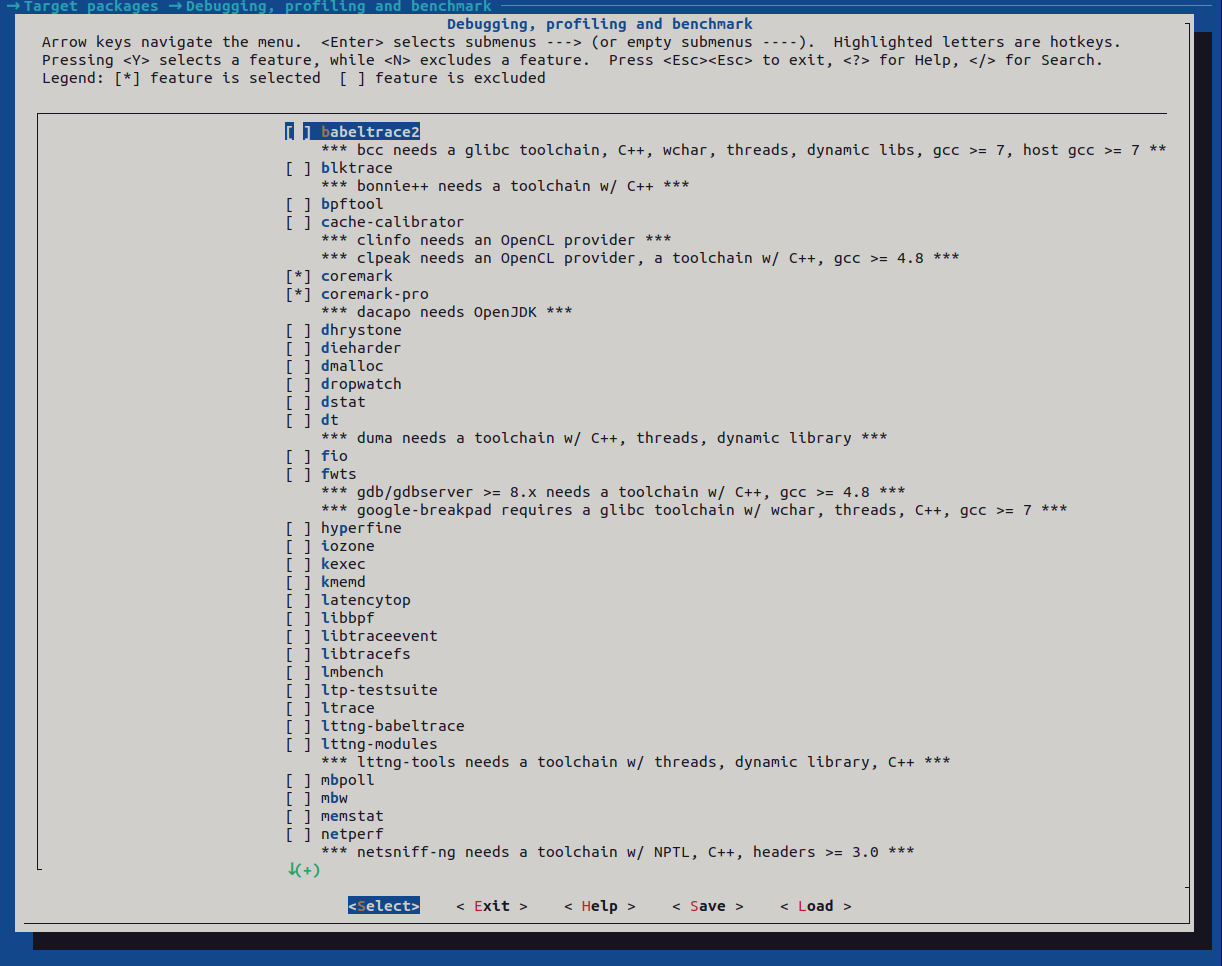Click the duma needs toolchain comment
Screen dimensions: 1222x966
604,438
